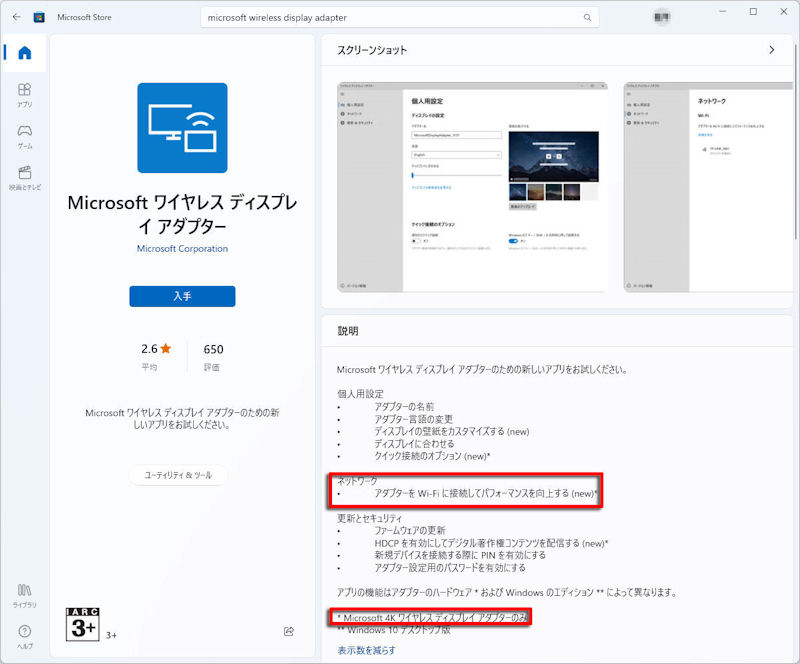
Task: Open the 映画とテレビ section in sidebar
Action: tap(24, 178)
